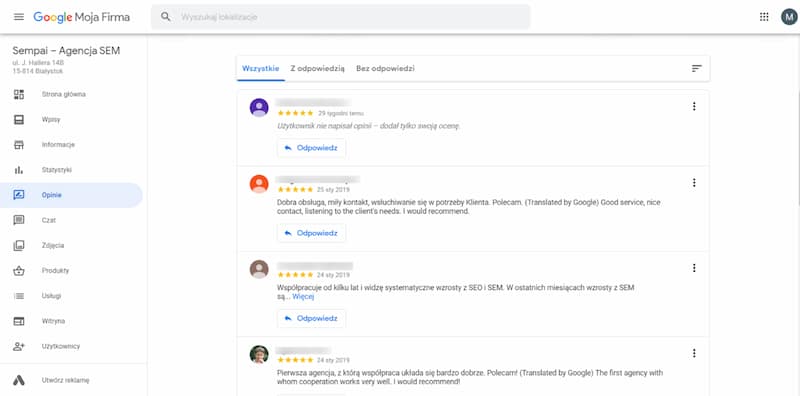Viewport: 800px width, 396px height.
Task: Switch to Z odpowiedzią tab
Action: pyautogui.click(x=318, y=68)
